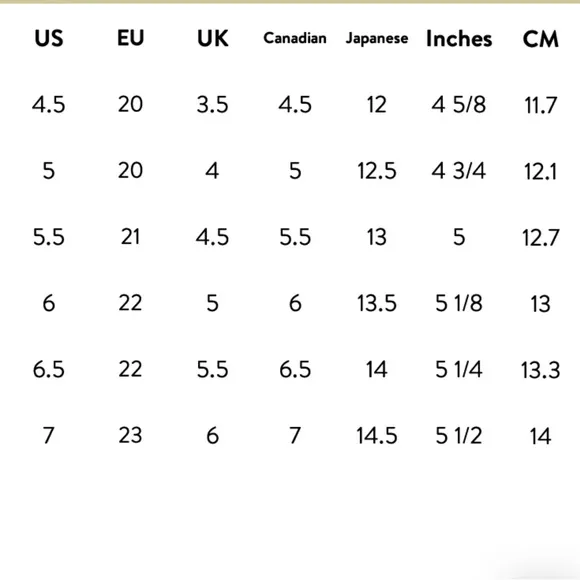Click the US column header
Screen dimensions: 580x580
pos(49,38)
